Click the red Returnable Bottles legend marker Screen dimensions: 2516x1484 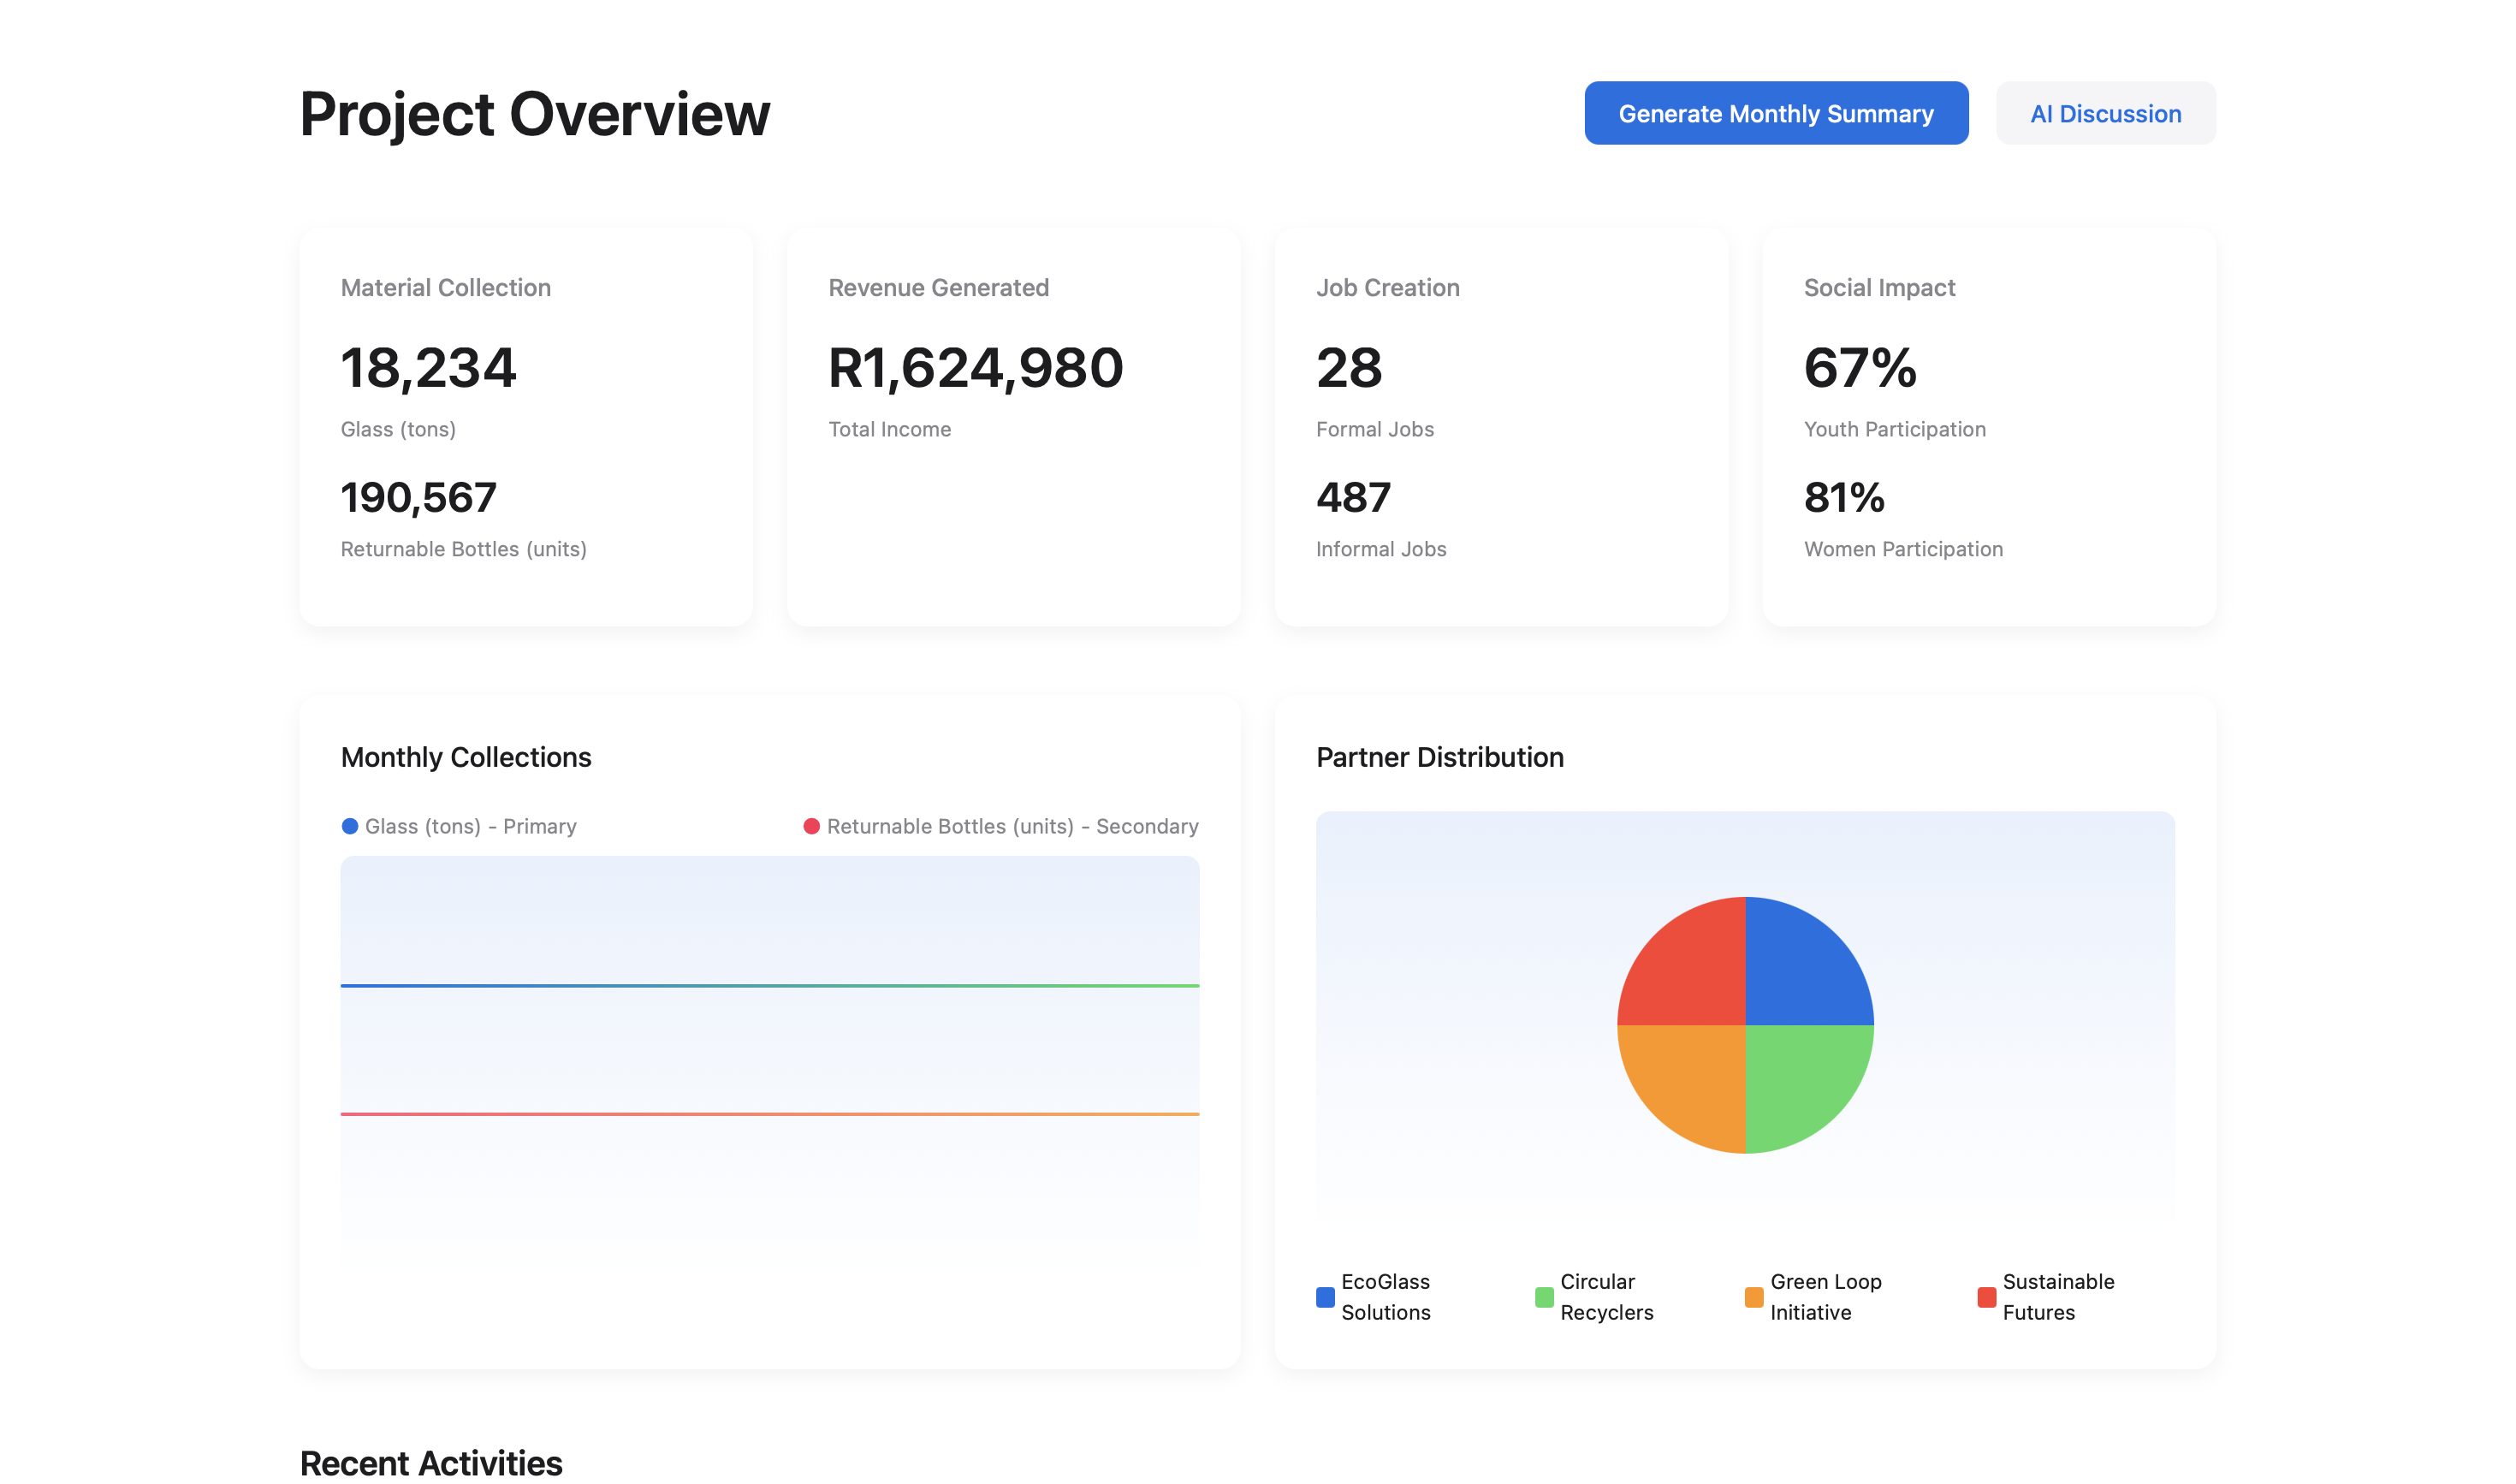pos(811,826)
